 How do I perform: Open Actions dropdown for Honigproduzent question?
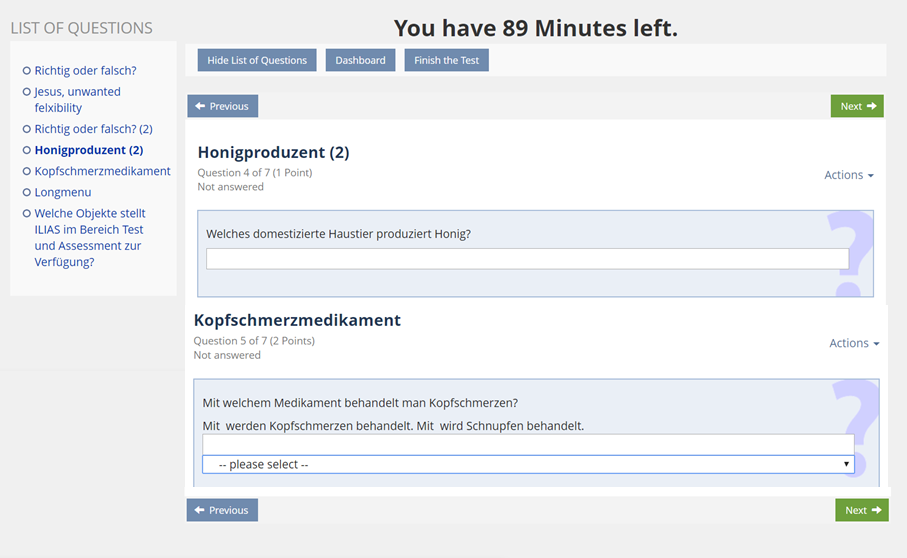pyautogui.click(x=848, y=175)
